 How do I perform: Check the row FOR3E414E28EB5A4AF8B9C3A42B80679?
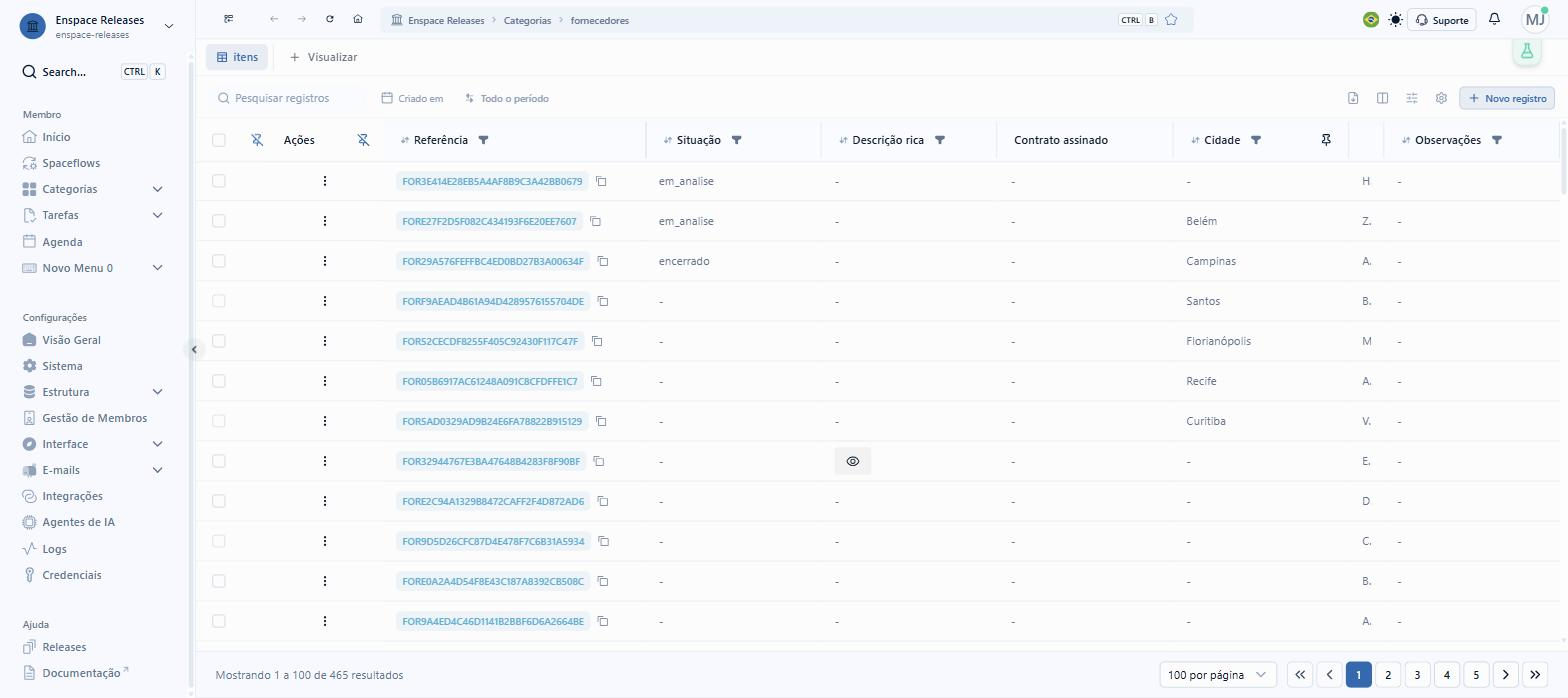pyautogui.click(x=219, y=181)
